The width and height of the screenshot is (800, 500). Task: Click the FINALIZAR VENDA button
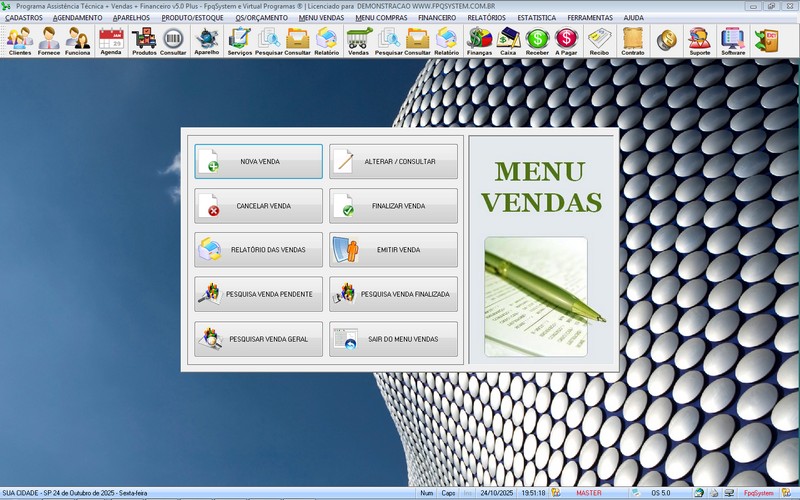pos(393,206)
